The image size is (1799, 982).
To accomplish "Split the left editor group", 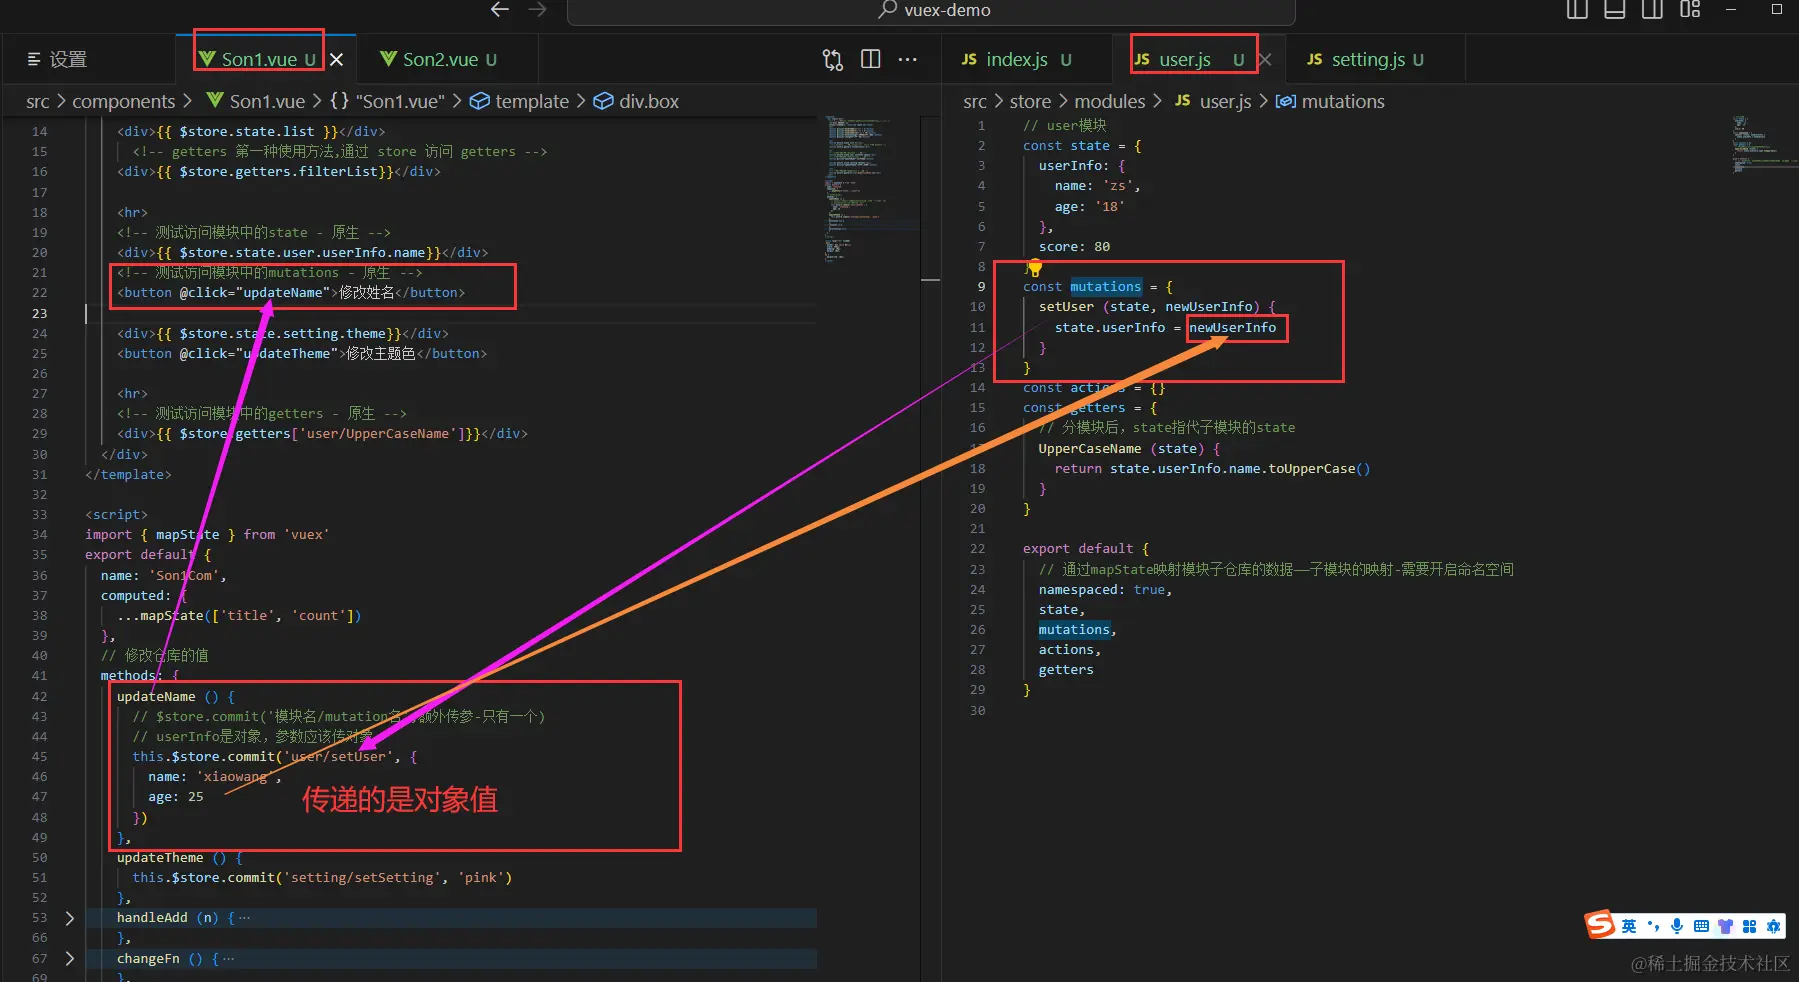I will (x=871, y=59).
